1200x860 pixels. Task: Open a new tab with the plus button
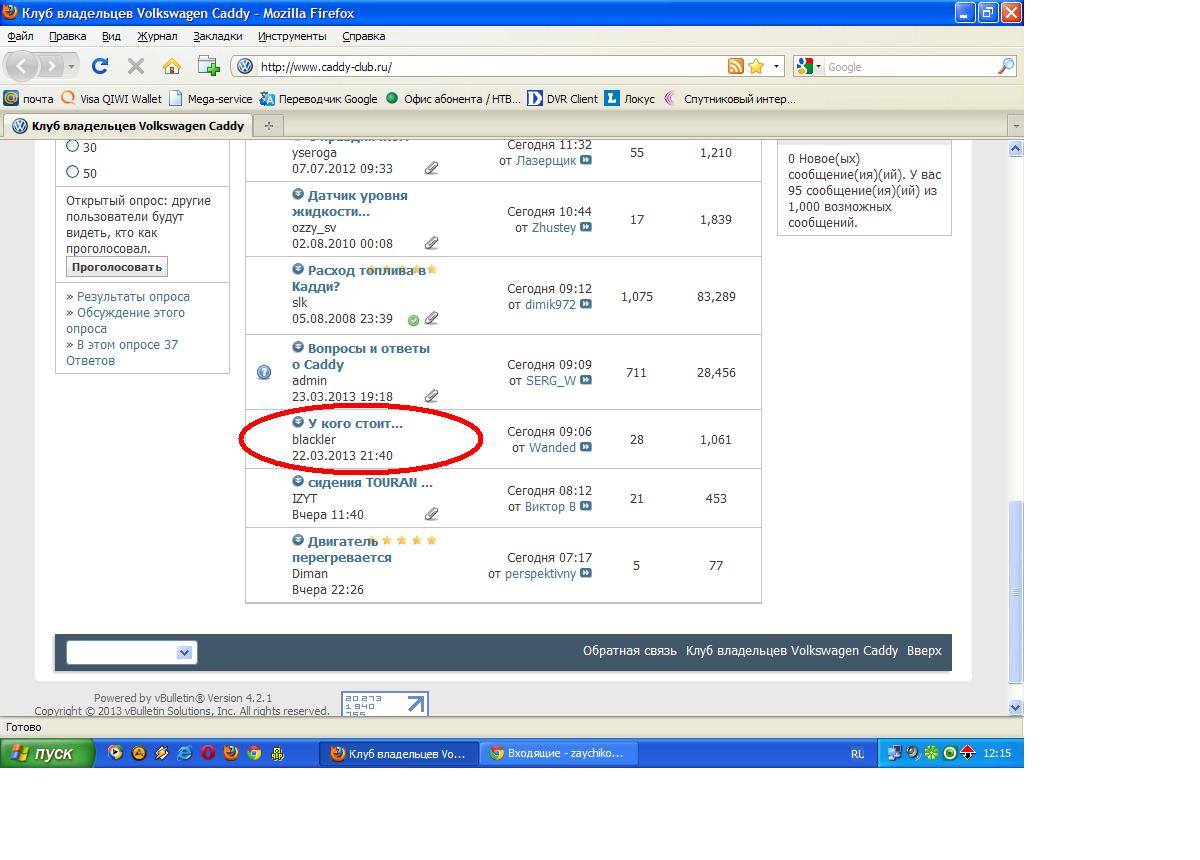[268, 126]
